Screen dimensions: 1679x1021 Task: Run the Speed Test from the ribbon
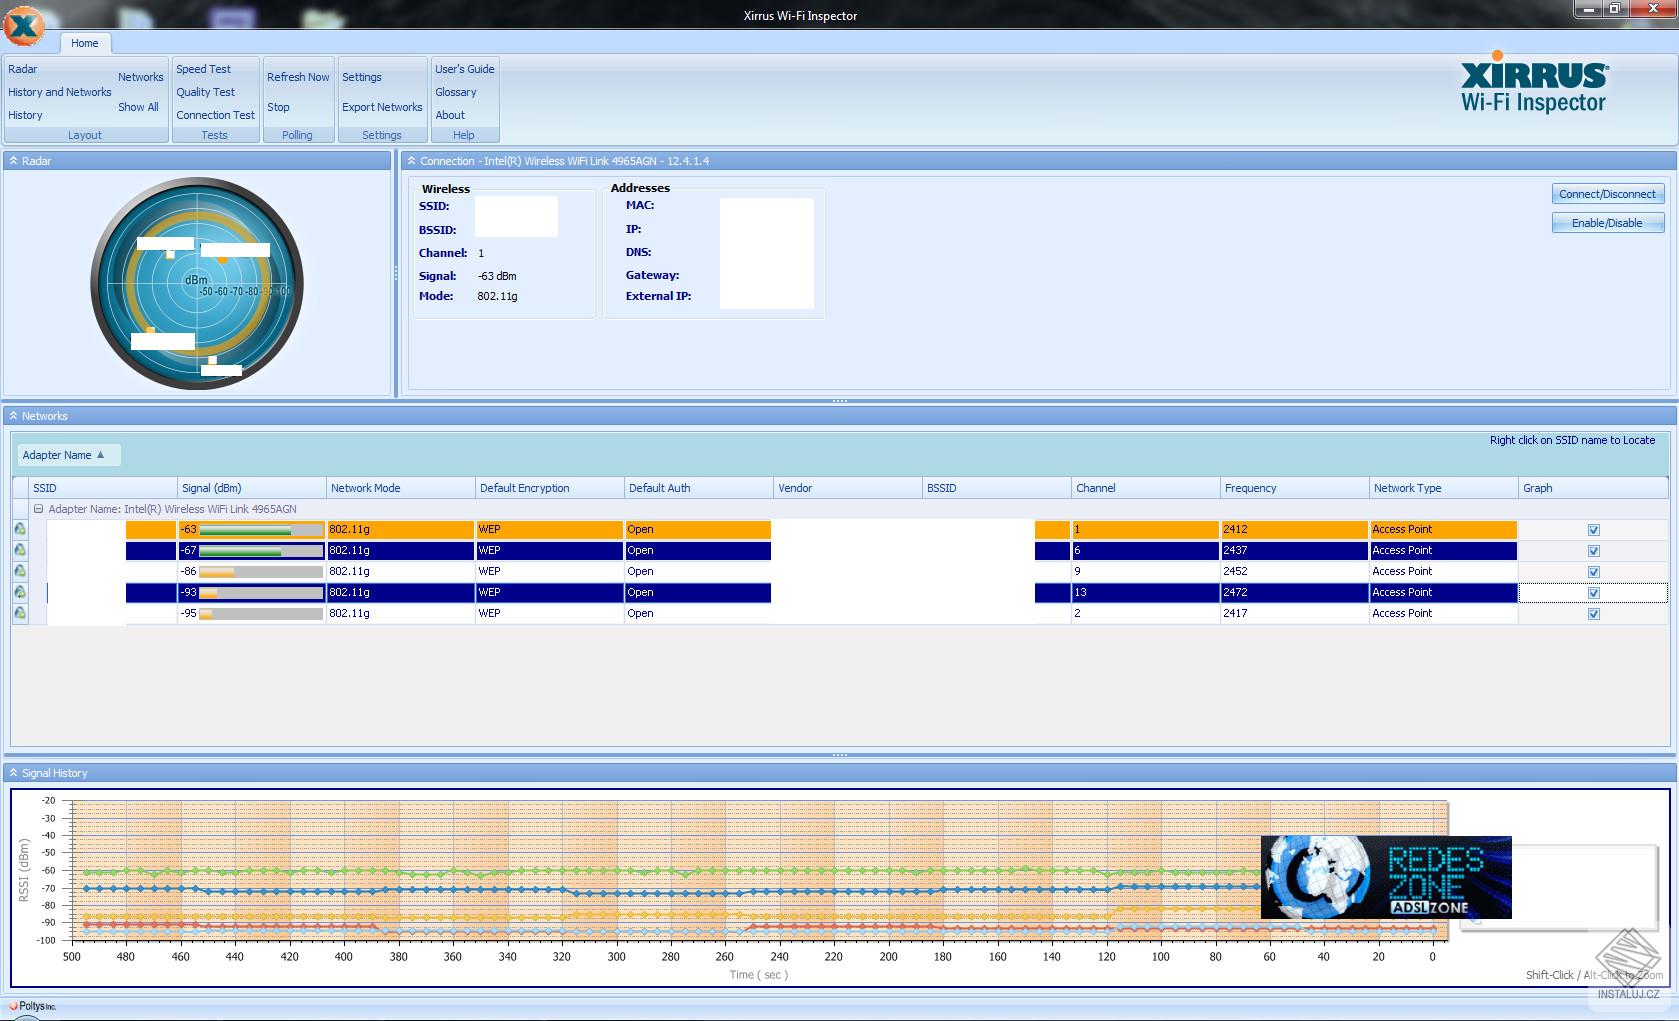click(203, 69)
